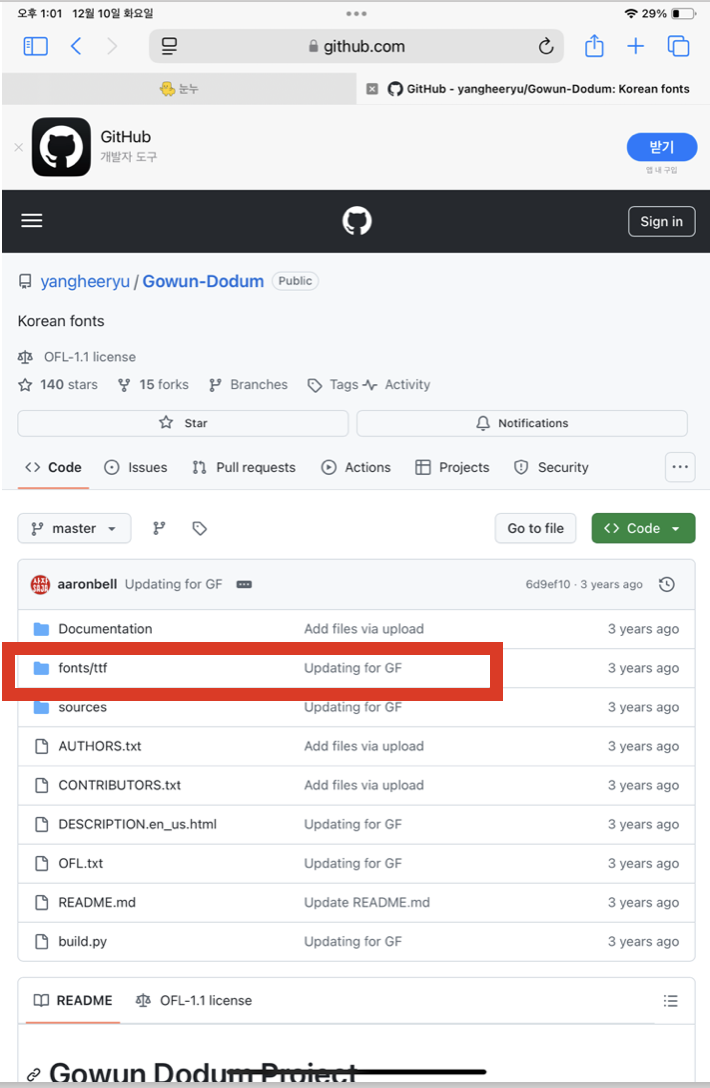
Task: Switch to the Projects tab
Action: [453, 468]
